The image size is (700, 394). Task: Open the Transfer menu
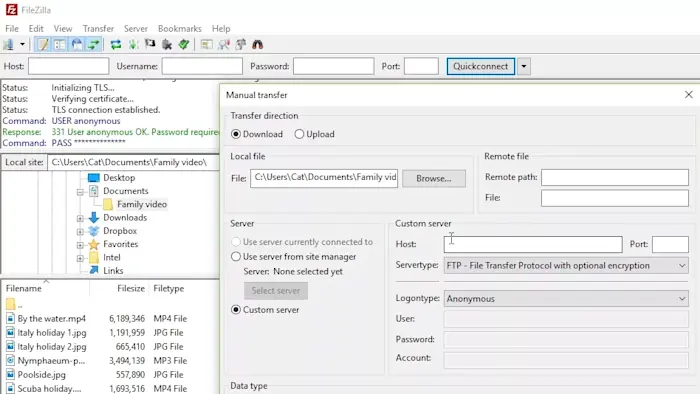[x=98, y=29]
